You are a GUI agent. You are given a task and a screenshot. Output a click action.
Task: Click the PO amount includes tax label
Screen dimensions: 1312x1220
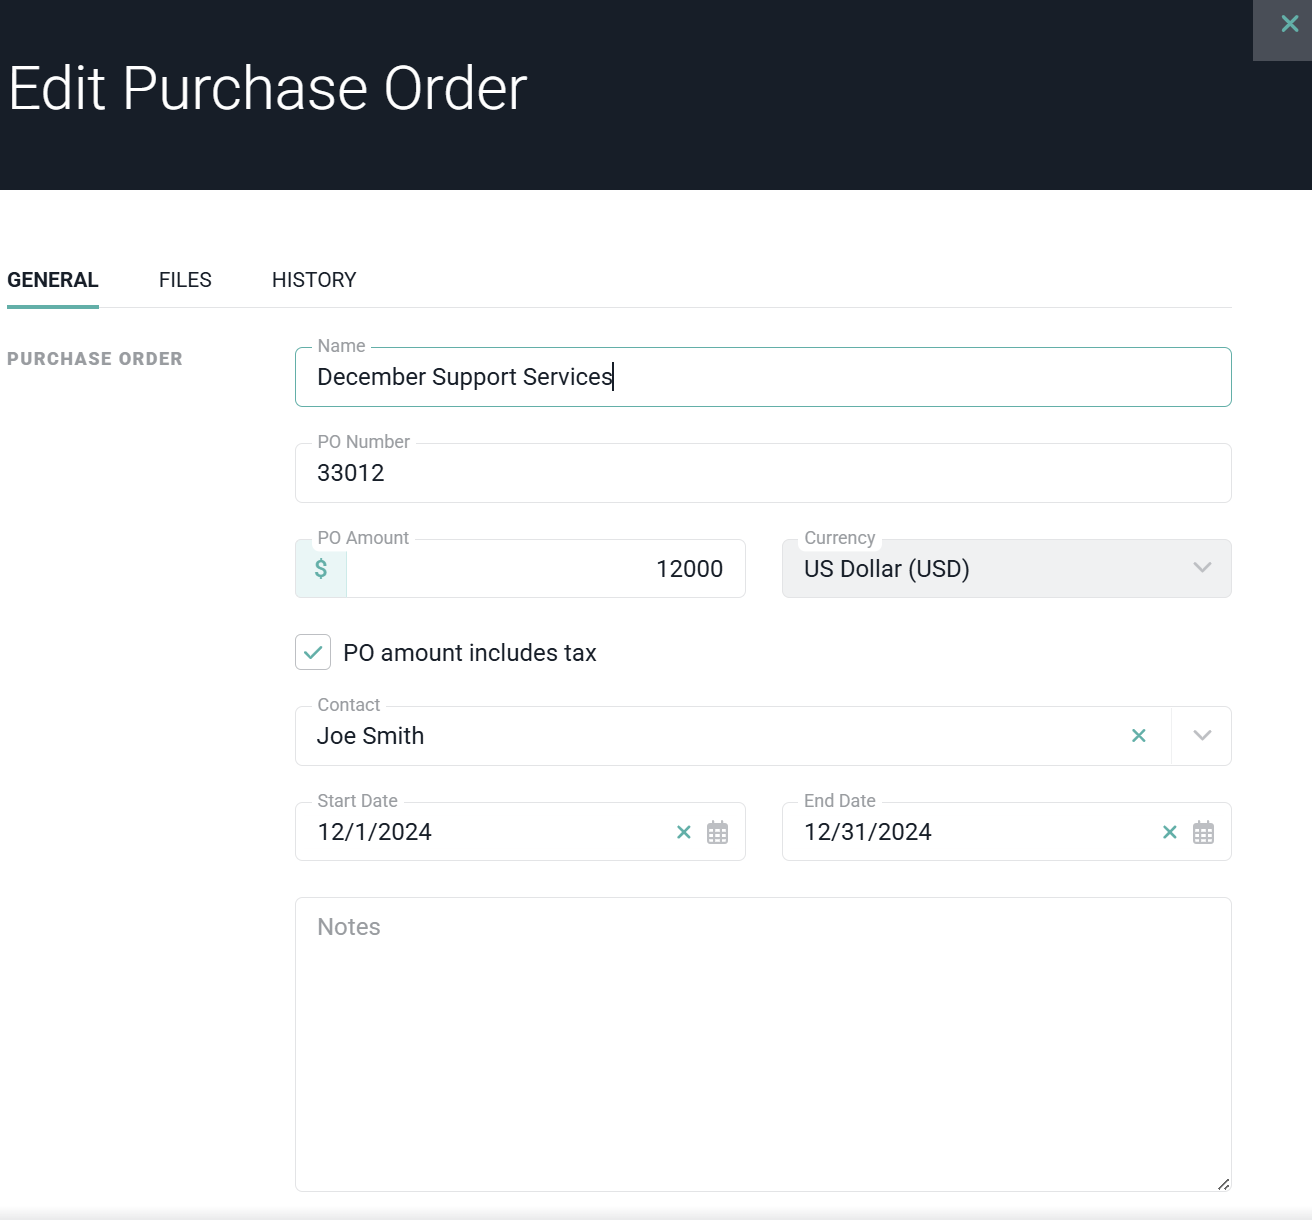pos(469,653)
